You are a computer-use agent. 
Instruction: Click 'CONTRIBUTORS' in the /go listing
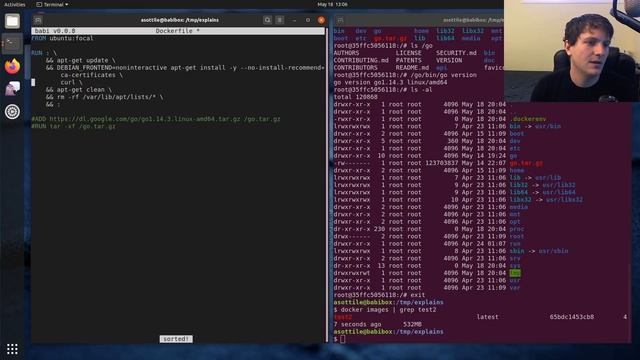pos(356,68)
